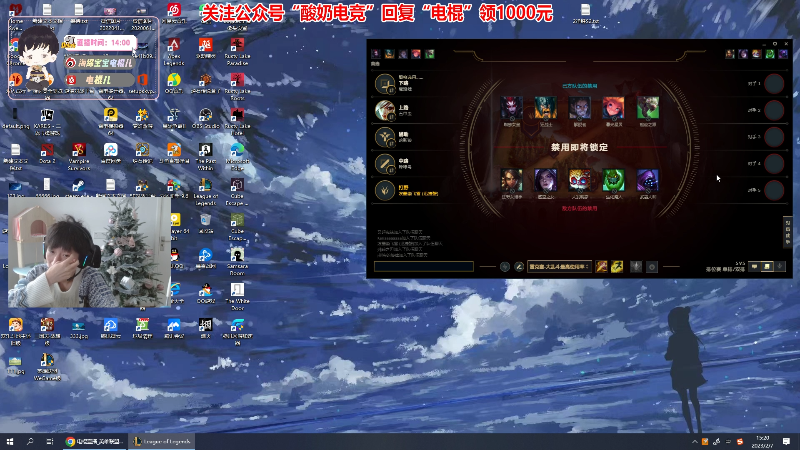
Task: Click the round rune icon left of the edit-rune pencil
Action: coord(505,267)
